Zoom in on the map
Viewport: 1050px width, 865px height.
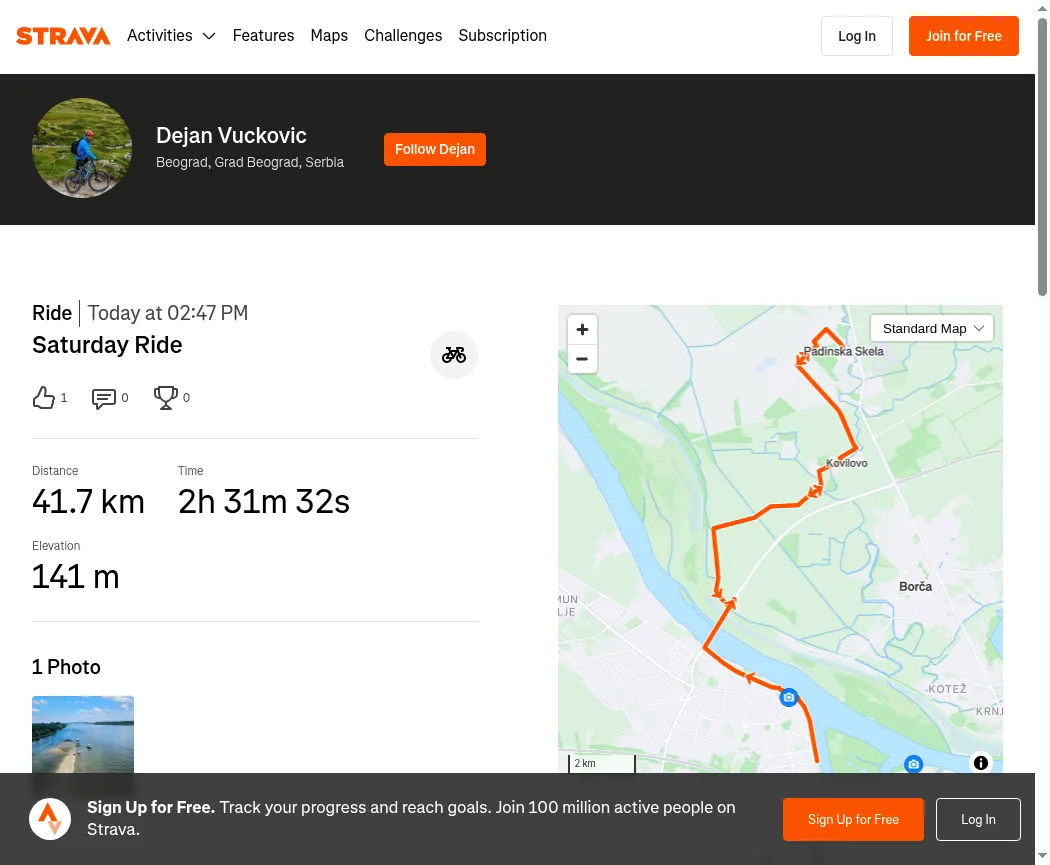583,329
